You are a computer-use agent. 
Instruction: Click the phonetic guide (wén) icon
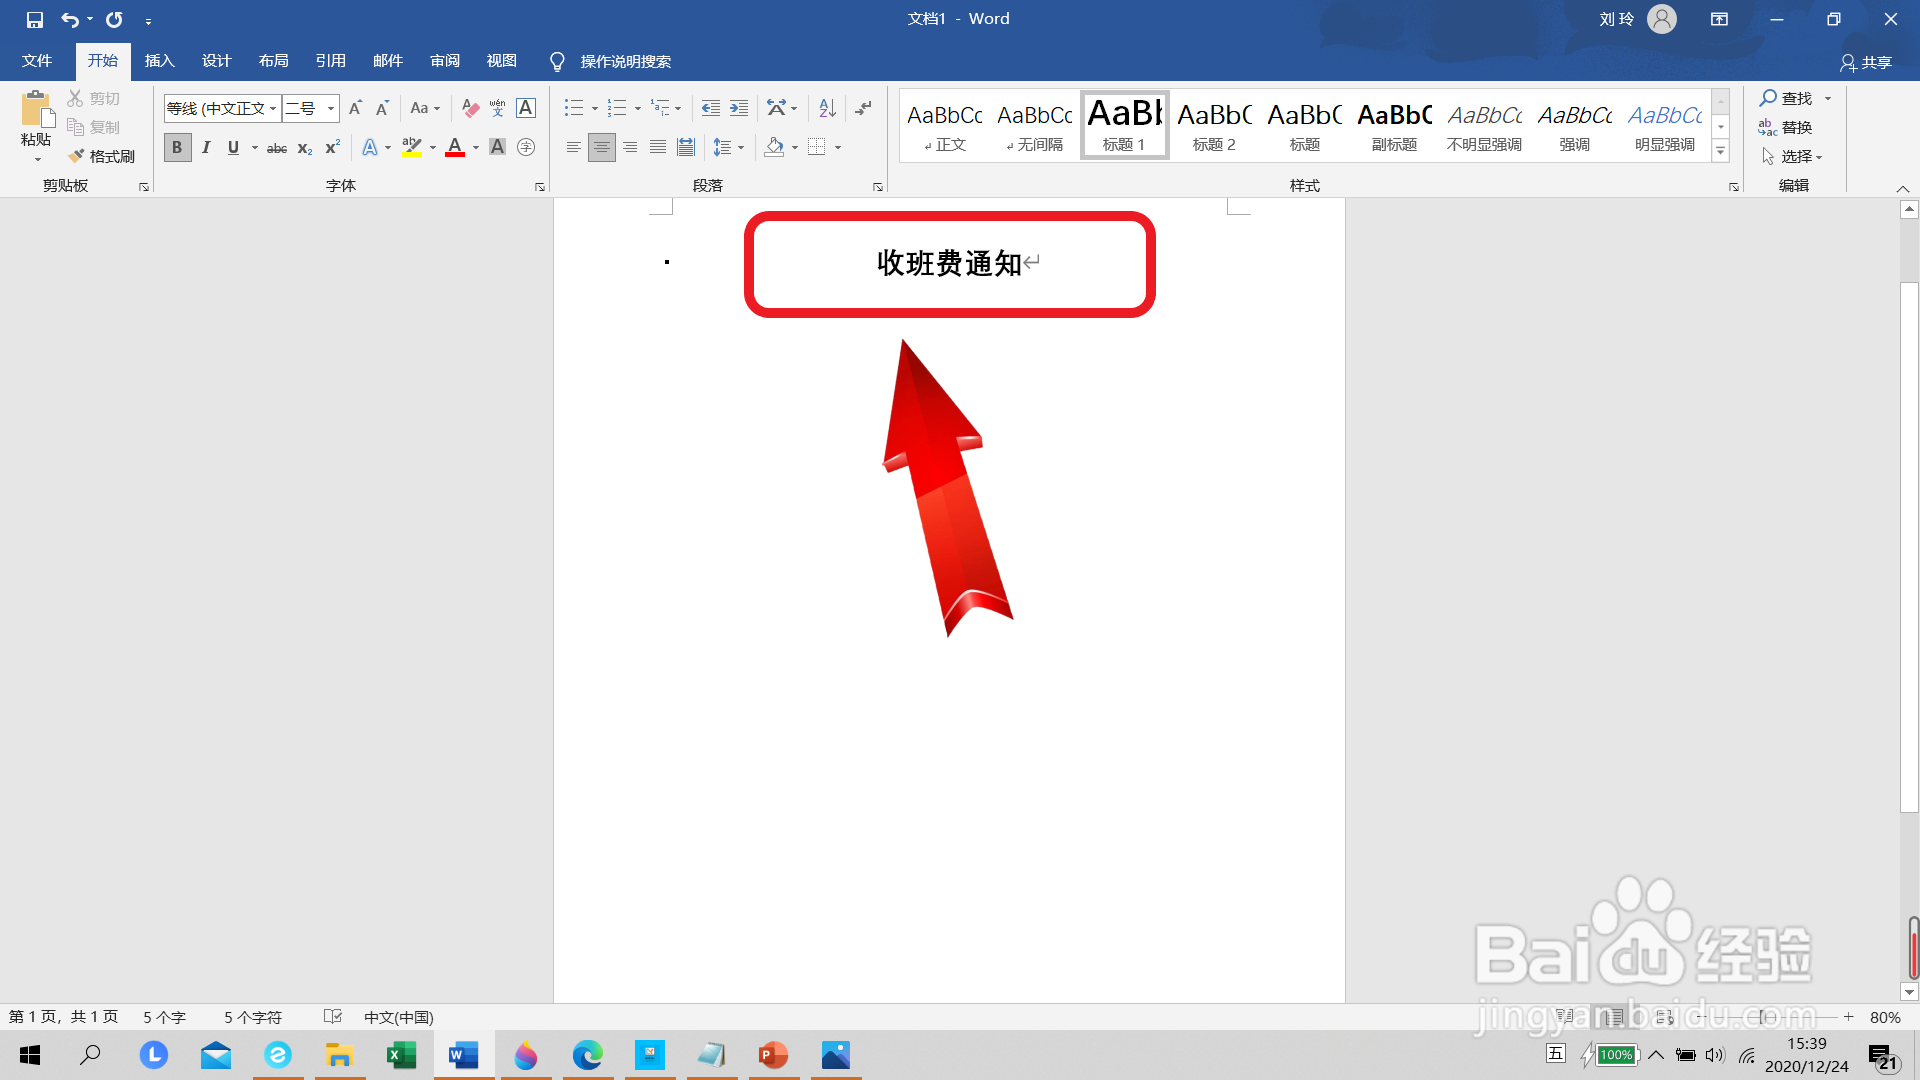497,108
